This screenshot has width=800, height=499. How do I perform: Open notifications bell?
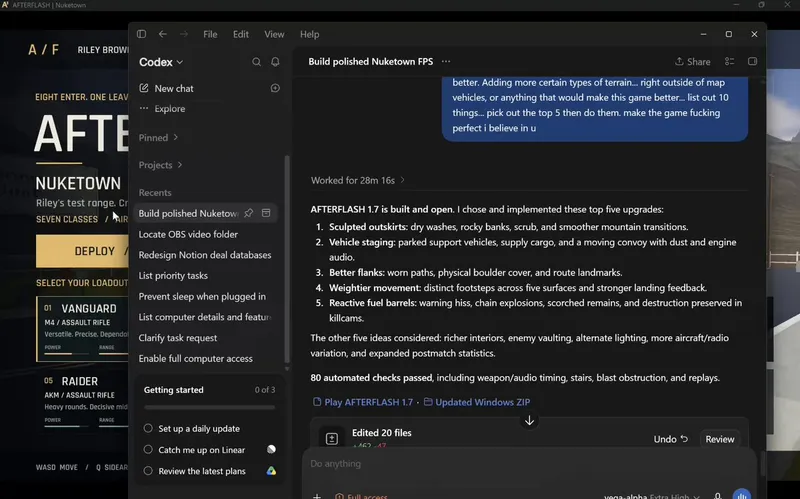(x=275, y=62)
